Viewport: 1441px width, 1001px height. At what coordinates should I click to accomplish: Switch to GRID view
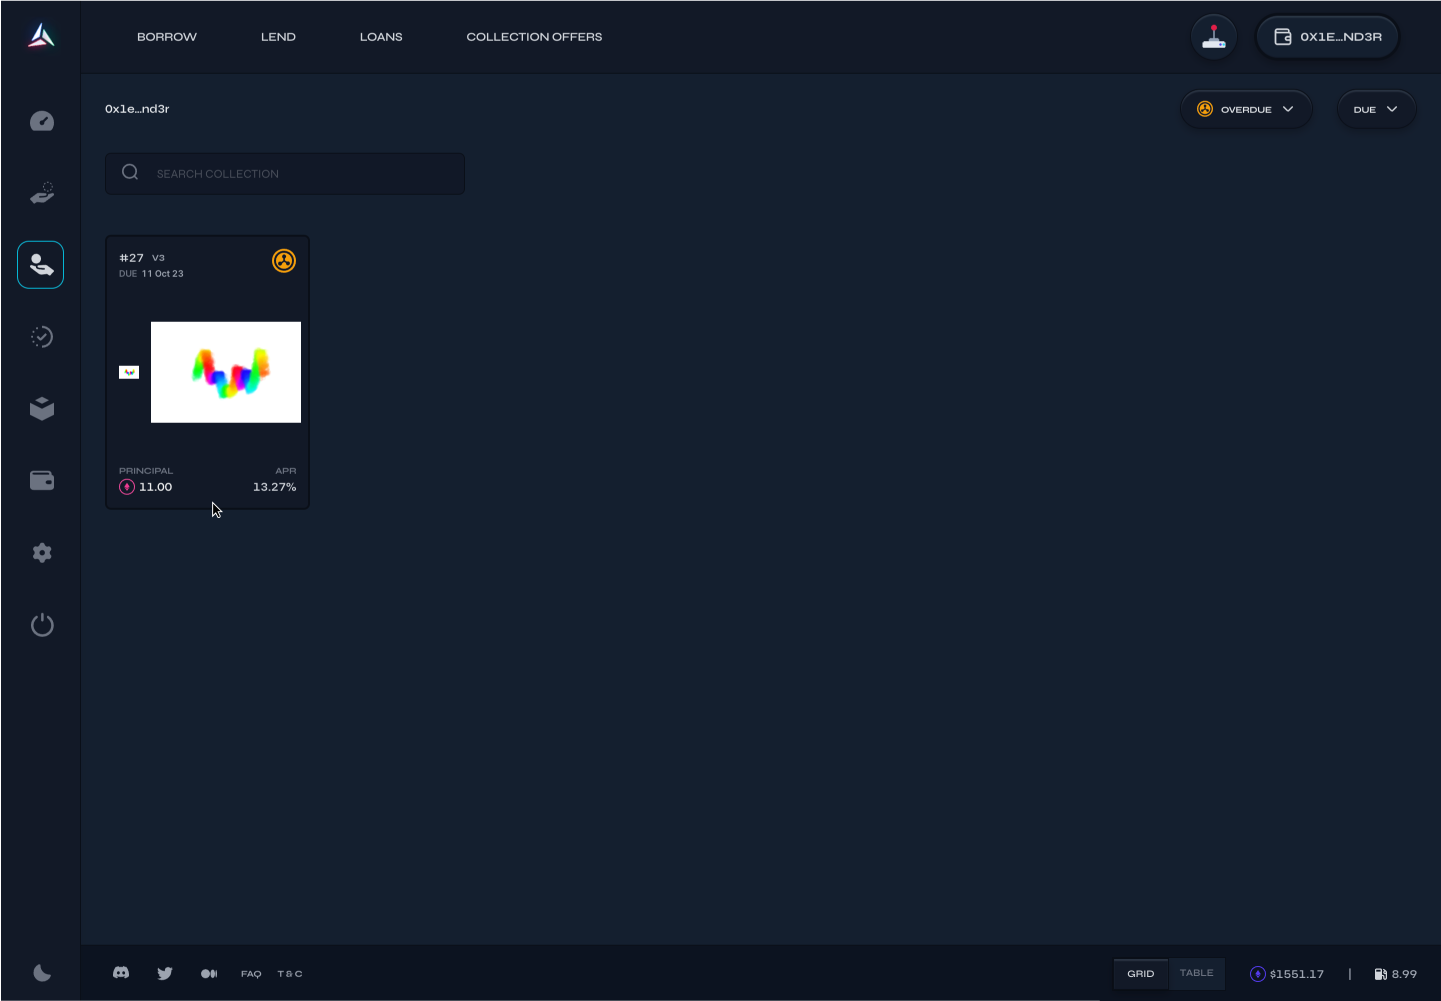coord(1141,973)
